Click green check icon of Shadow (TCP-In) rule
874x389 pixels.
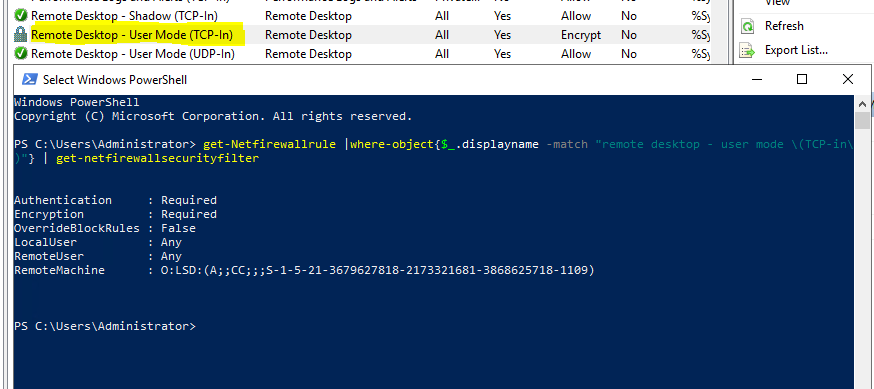point(21,16)
